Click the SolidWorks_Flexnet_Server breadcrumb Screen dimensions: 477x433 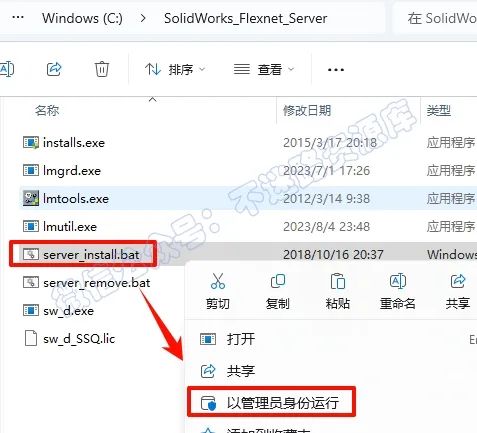(x=245, y=18)
